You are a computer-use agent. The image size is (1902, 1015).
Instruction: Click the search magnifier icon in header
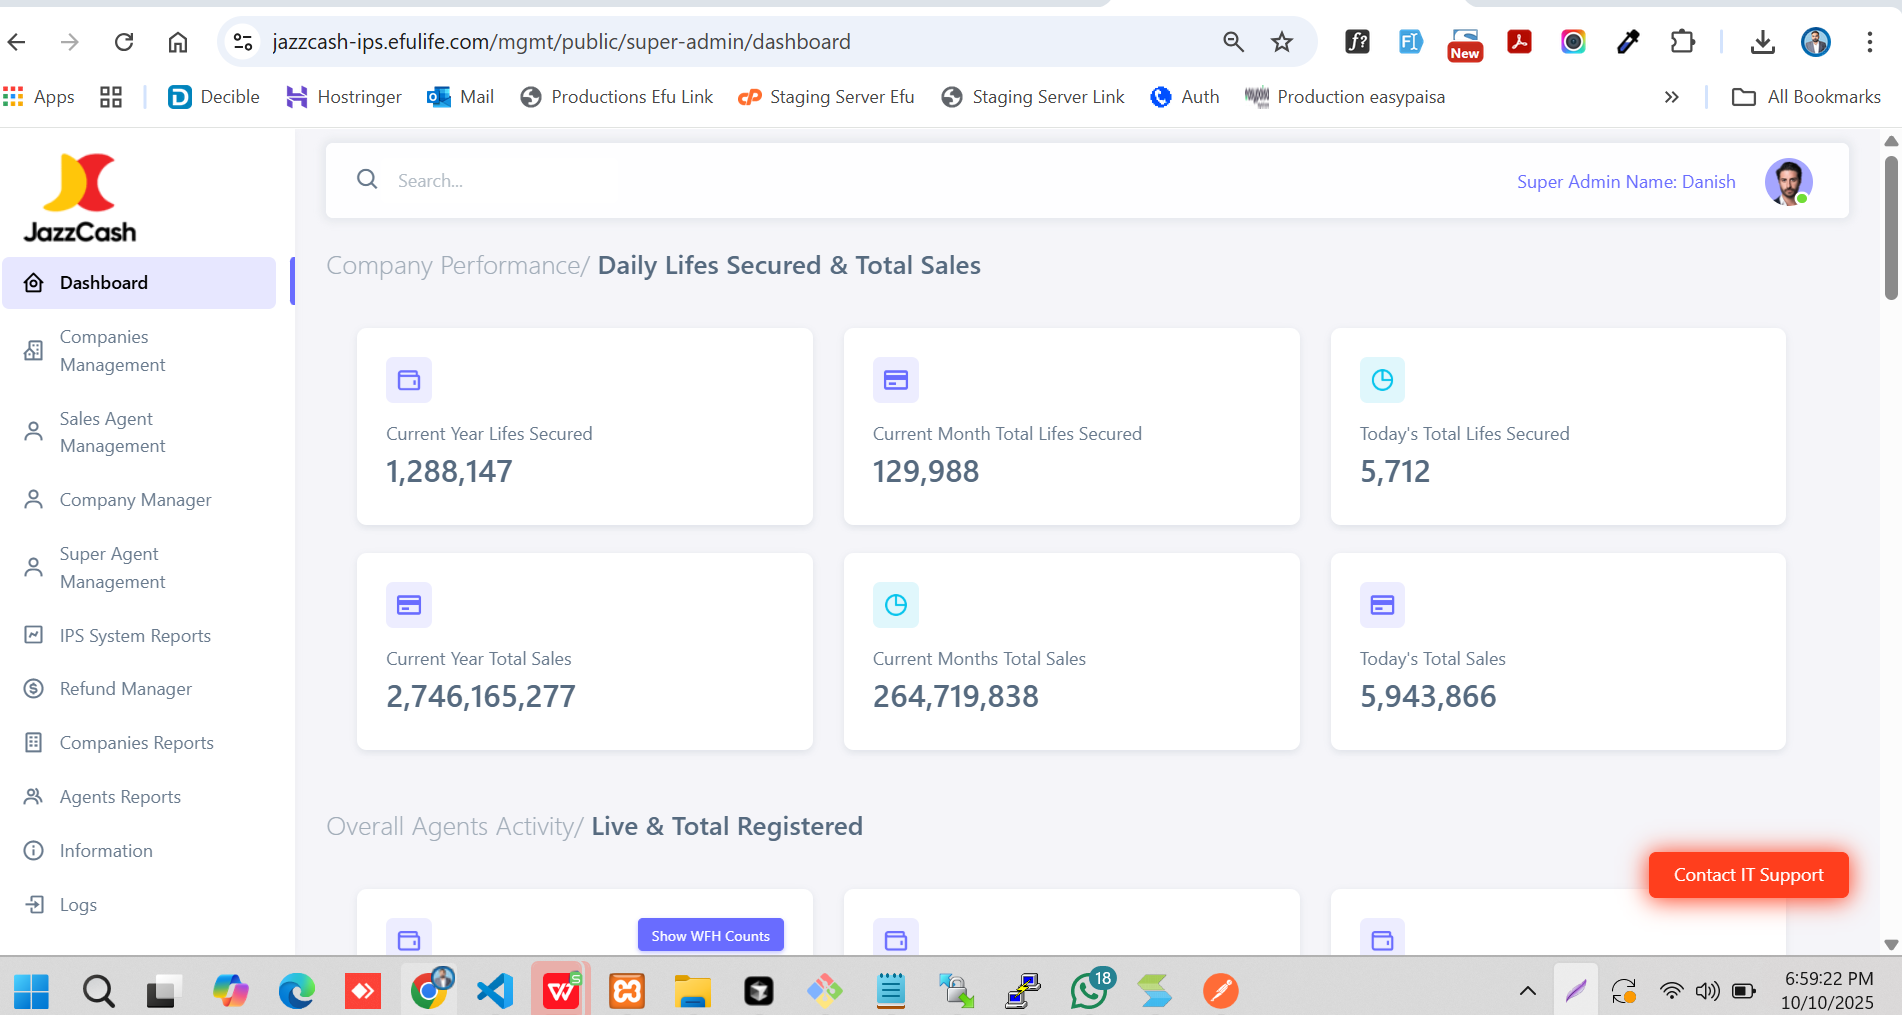pos(367,180)
